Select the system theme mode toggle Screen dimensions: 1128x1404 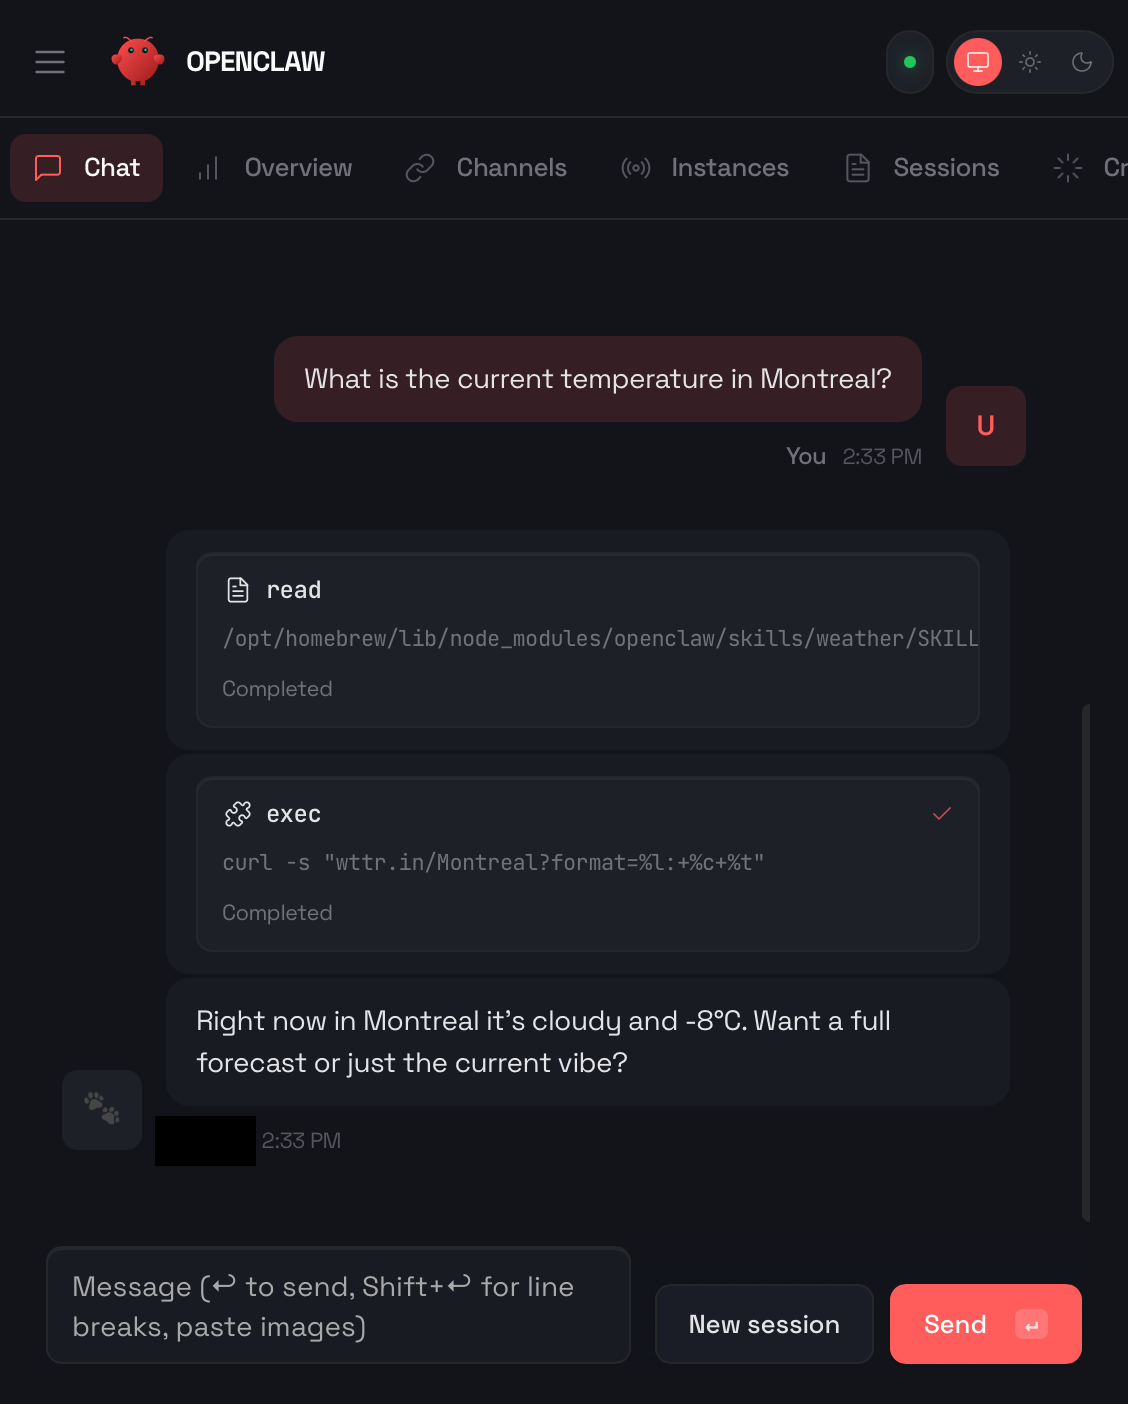(x=978, y=62)
